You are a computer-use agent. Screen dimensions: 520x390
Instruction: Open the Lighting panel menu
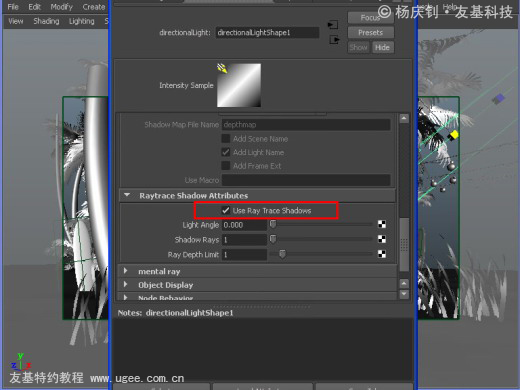82,21
